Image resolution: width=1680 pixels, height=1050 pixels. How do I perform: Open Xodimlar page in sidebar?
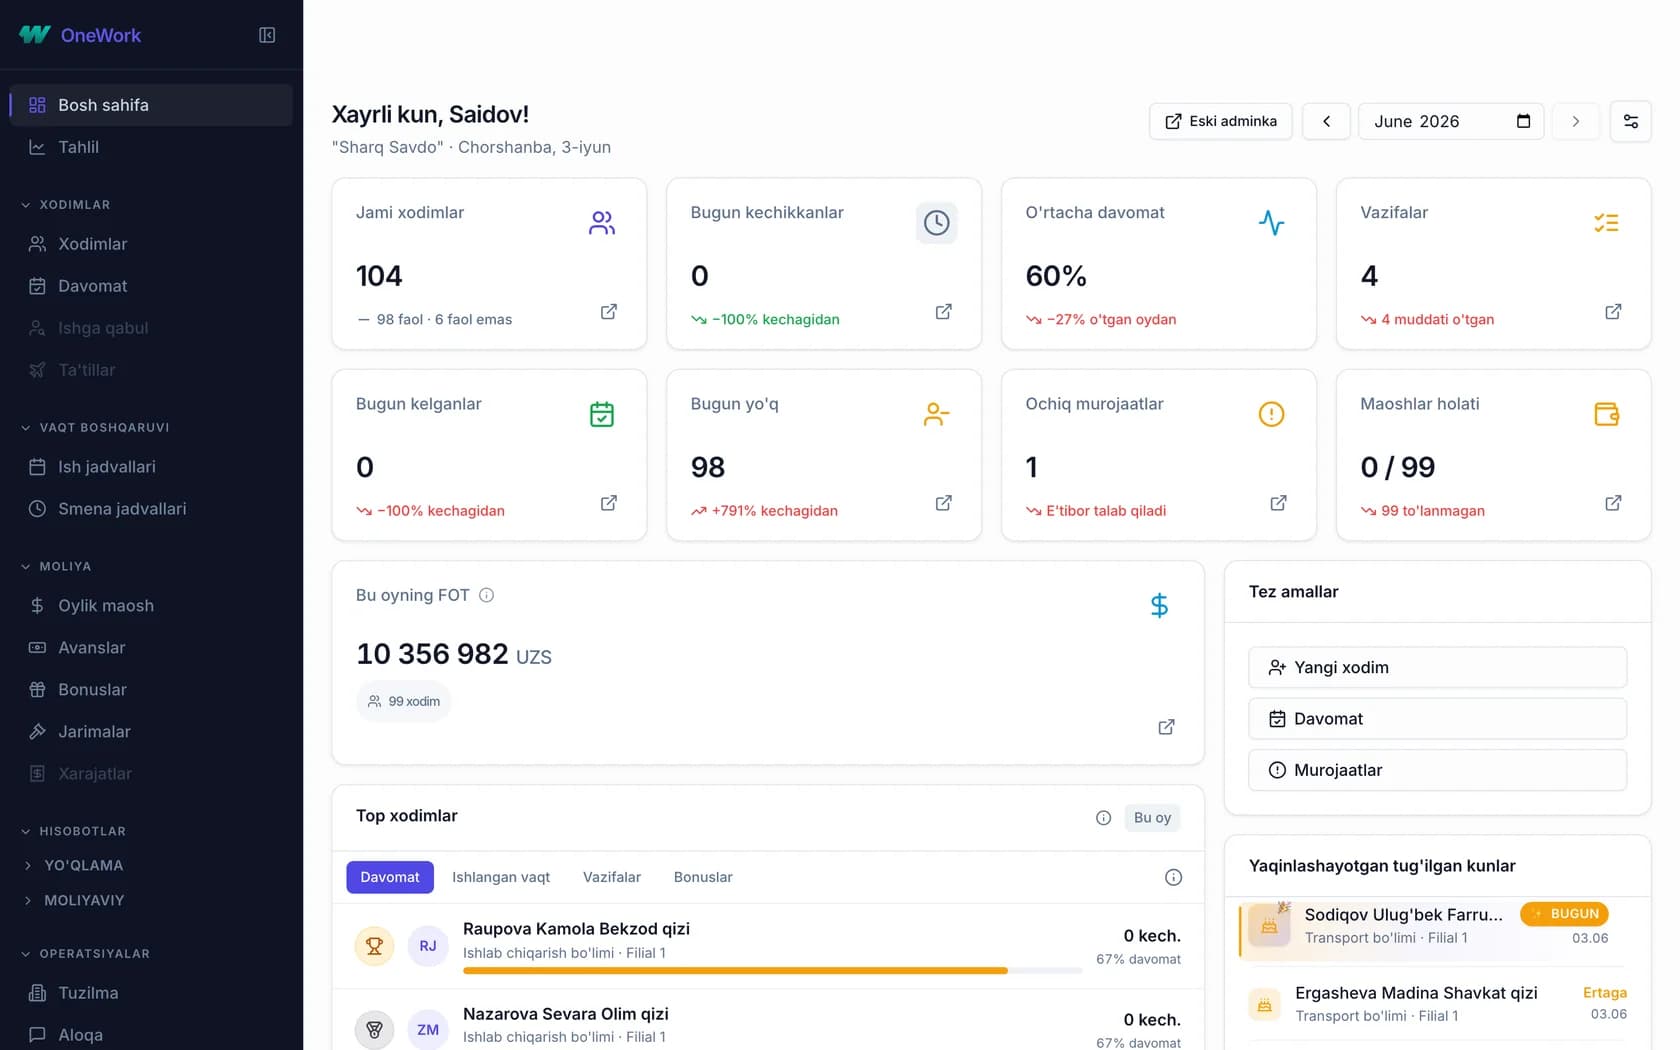click(x=151, y=244)
